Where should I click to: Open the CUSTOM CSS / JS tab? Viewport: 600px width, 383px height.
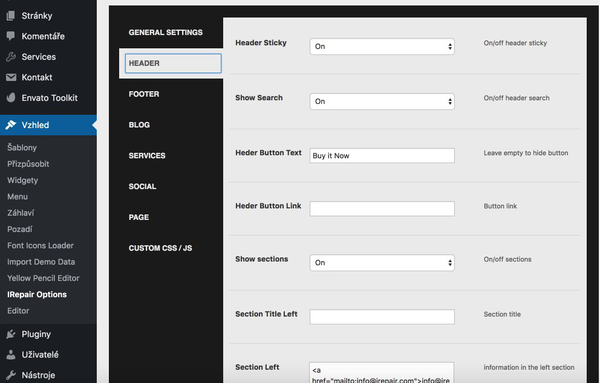click(160, 248)
